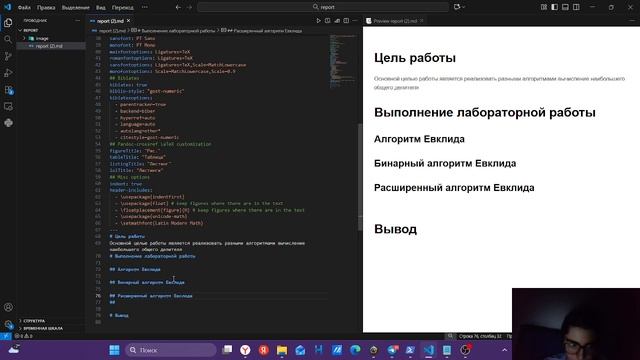Open the Extensions view in the activity bar
This screenshot has width=640, height=360.
point(8,90)
